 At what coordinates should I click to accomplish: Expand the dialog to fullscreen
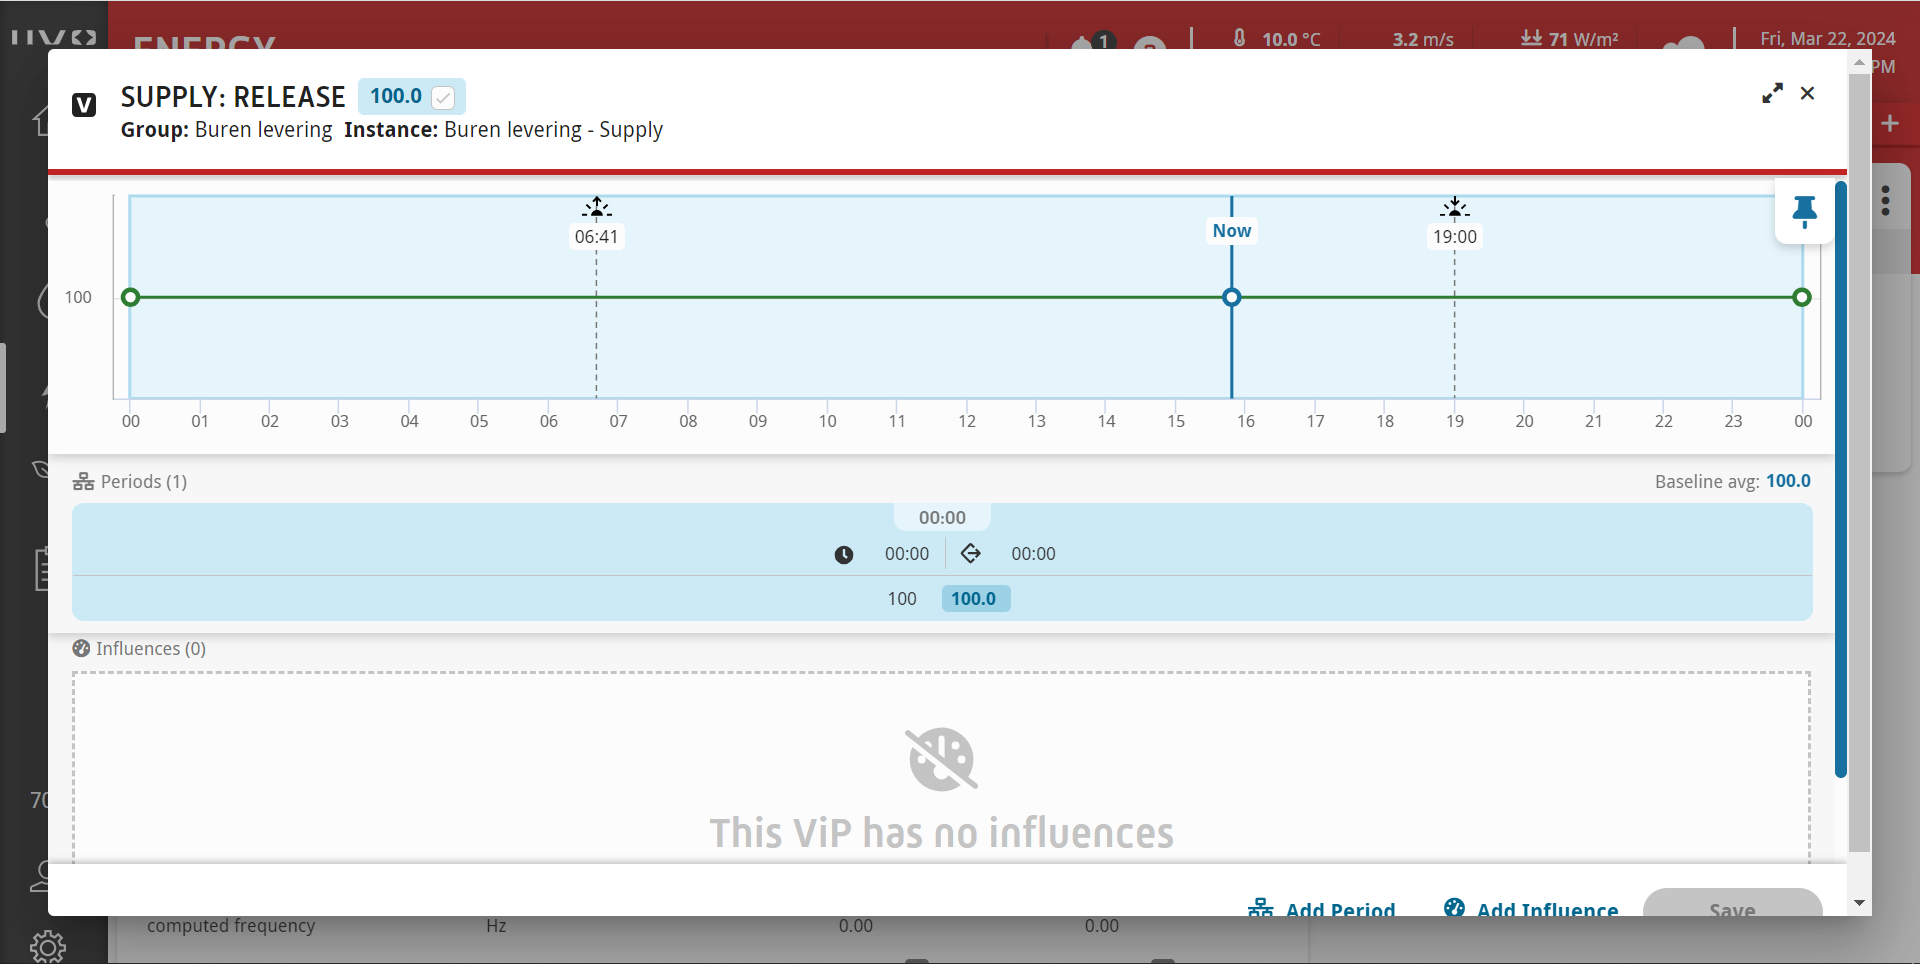tap(1772, 93)
